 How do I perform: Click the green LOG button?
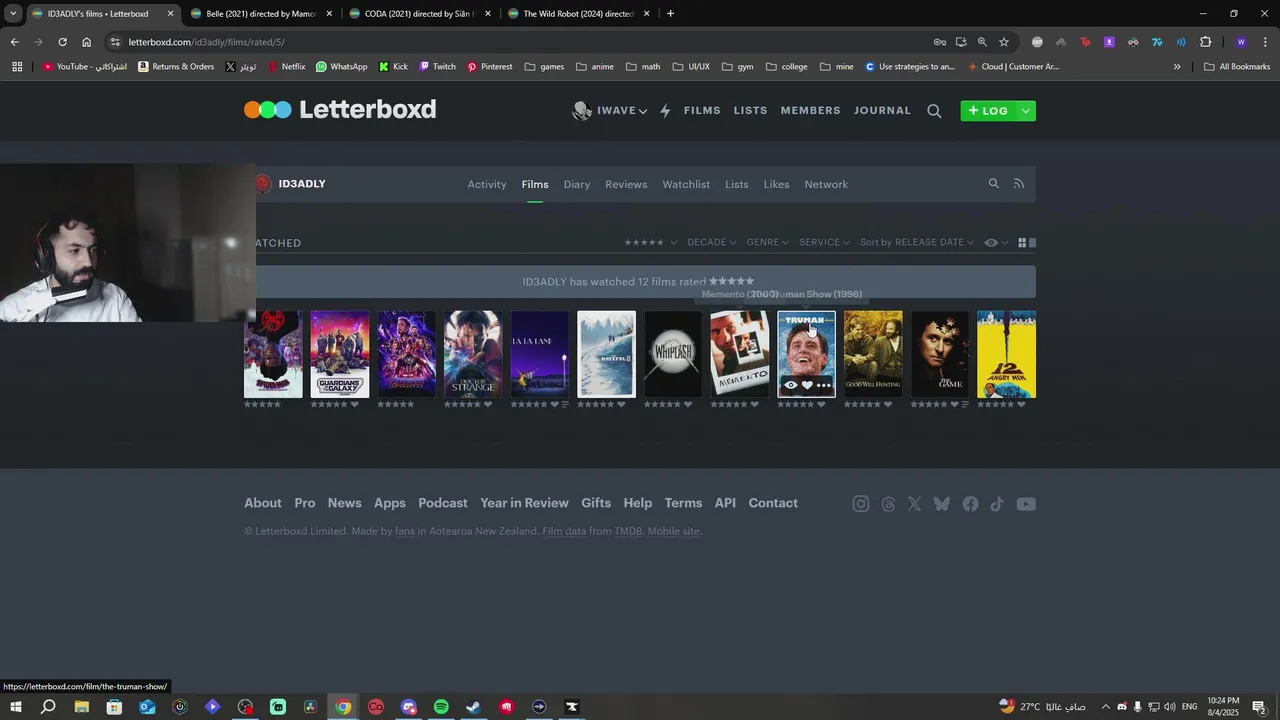coord(988,111)
